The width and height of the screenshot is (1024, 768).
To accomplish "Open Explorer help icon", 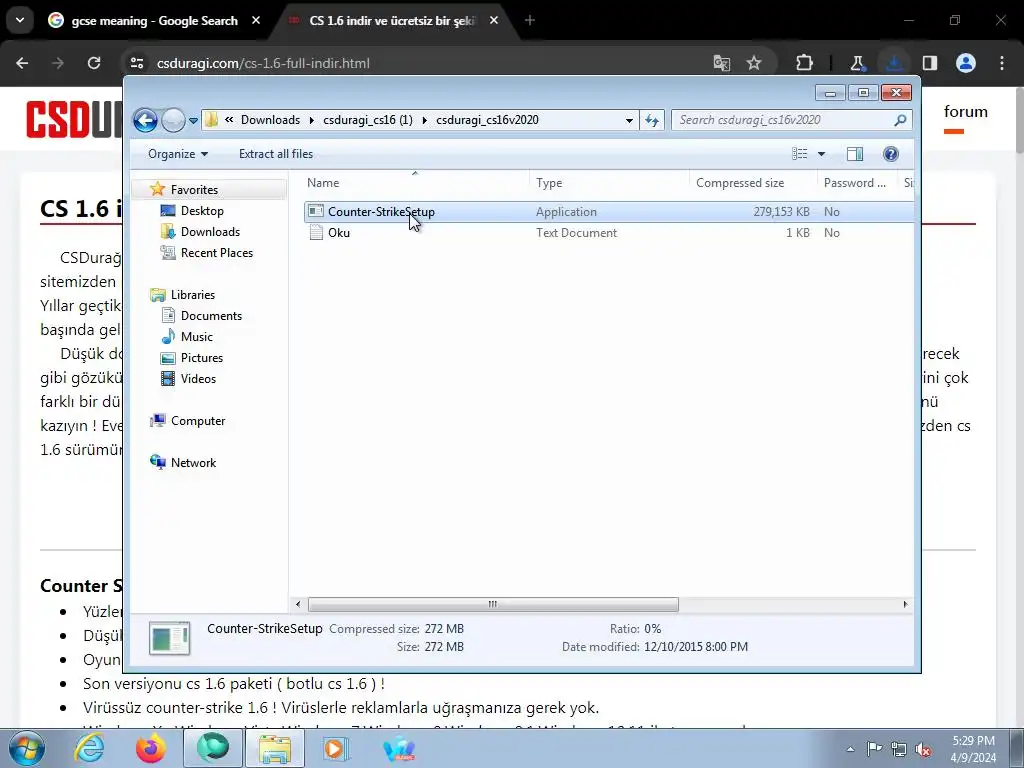I will point(891,154).
